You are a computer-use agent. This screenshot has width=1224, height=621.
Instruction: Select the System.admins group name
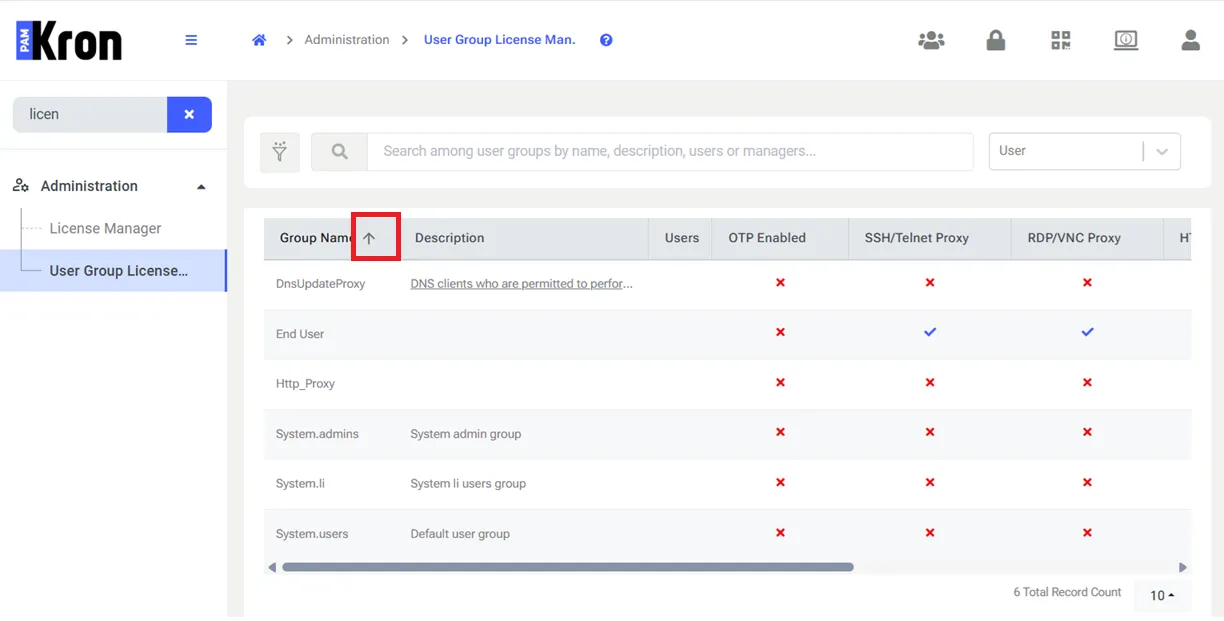click(x=317, y=434)
